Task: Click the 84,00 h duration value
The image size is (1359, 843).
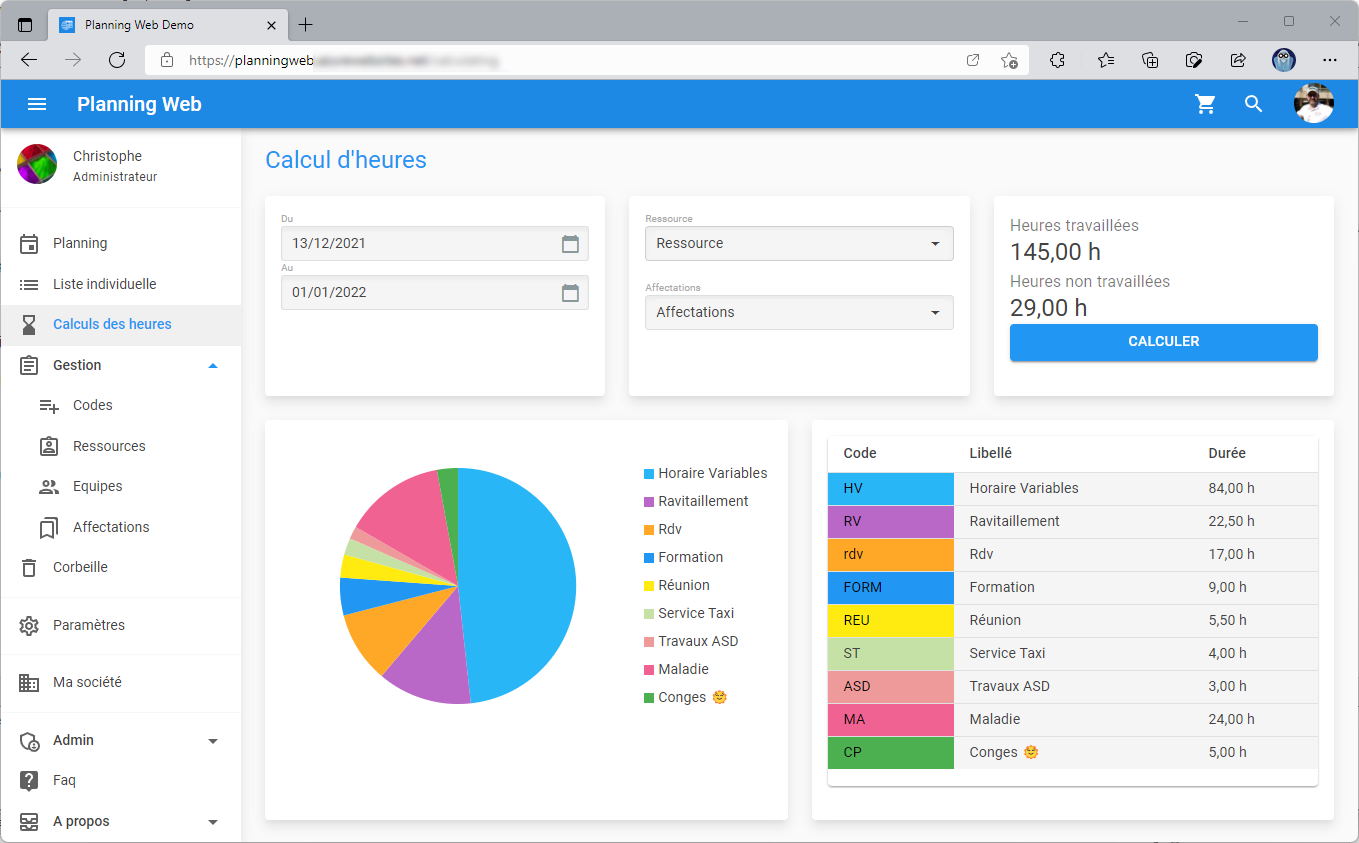Action: (1231, 488)
